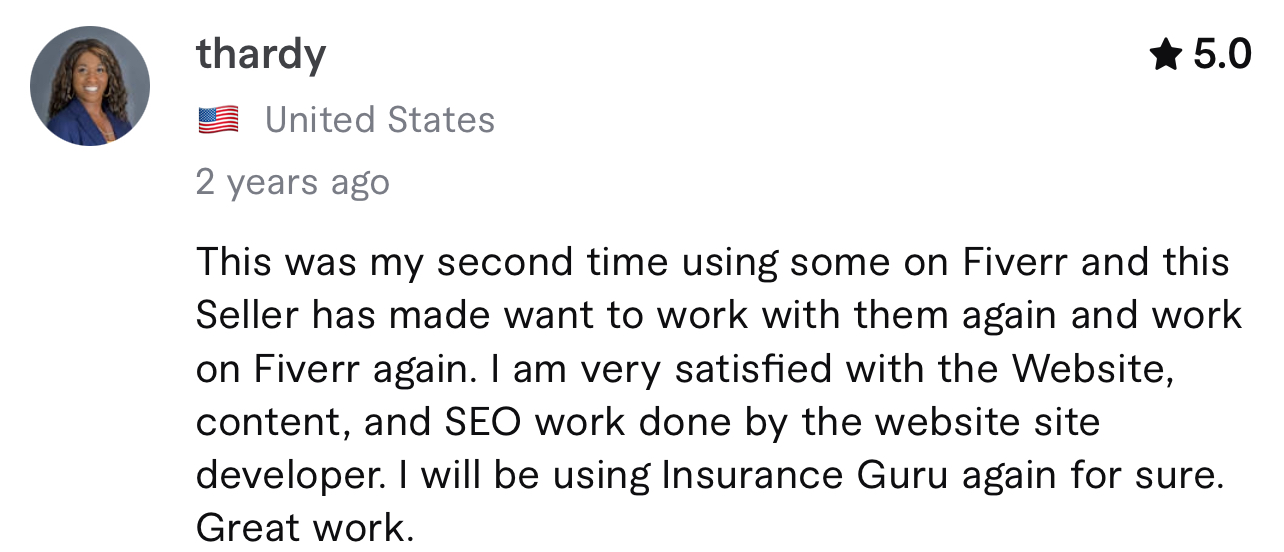This screenshot has width=1284, height=552.
Task: Click the black star rating icon
Action: 1166,55
